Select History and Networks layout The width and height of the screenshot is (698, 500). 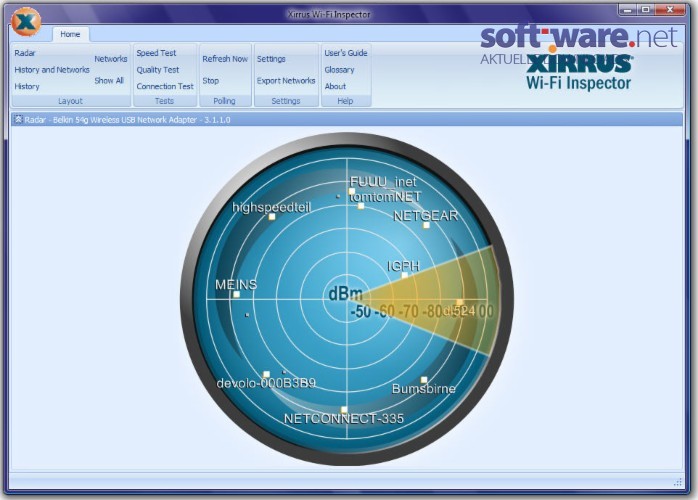tap(52, 70)
